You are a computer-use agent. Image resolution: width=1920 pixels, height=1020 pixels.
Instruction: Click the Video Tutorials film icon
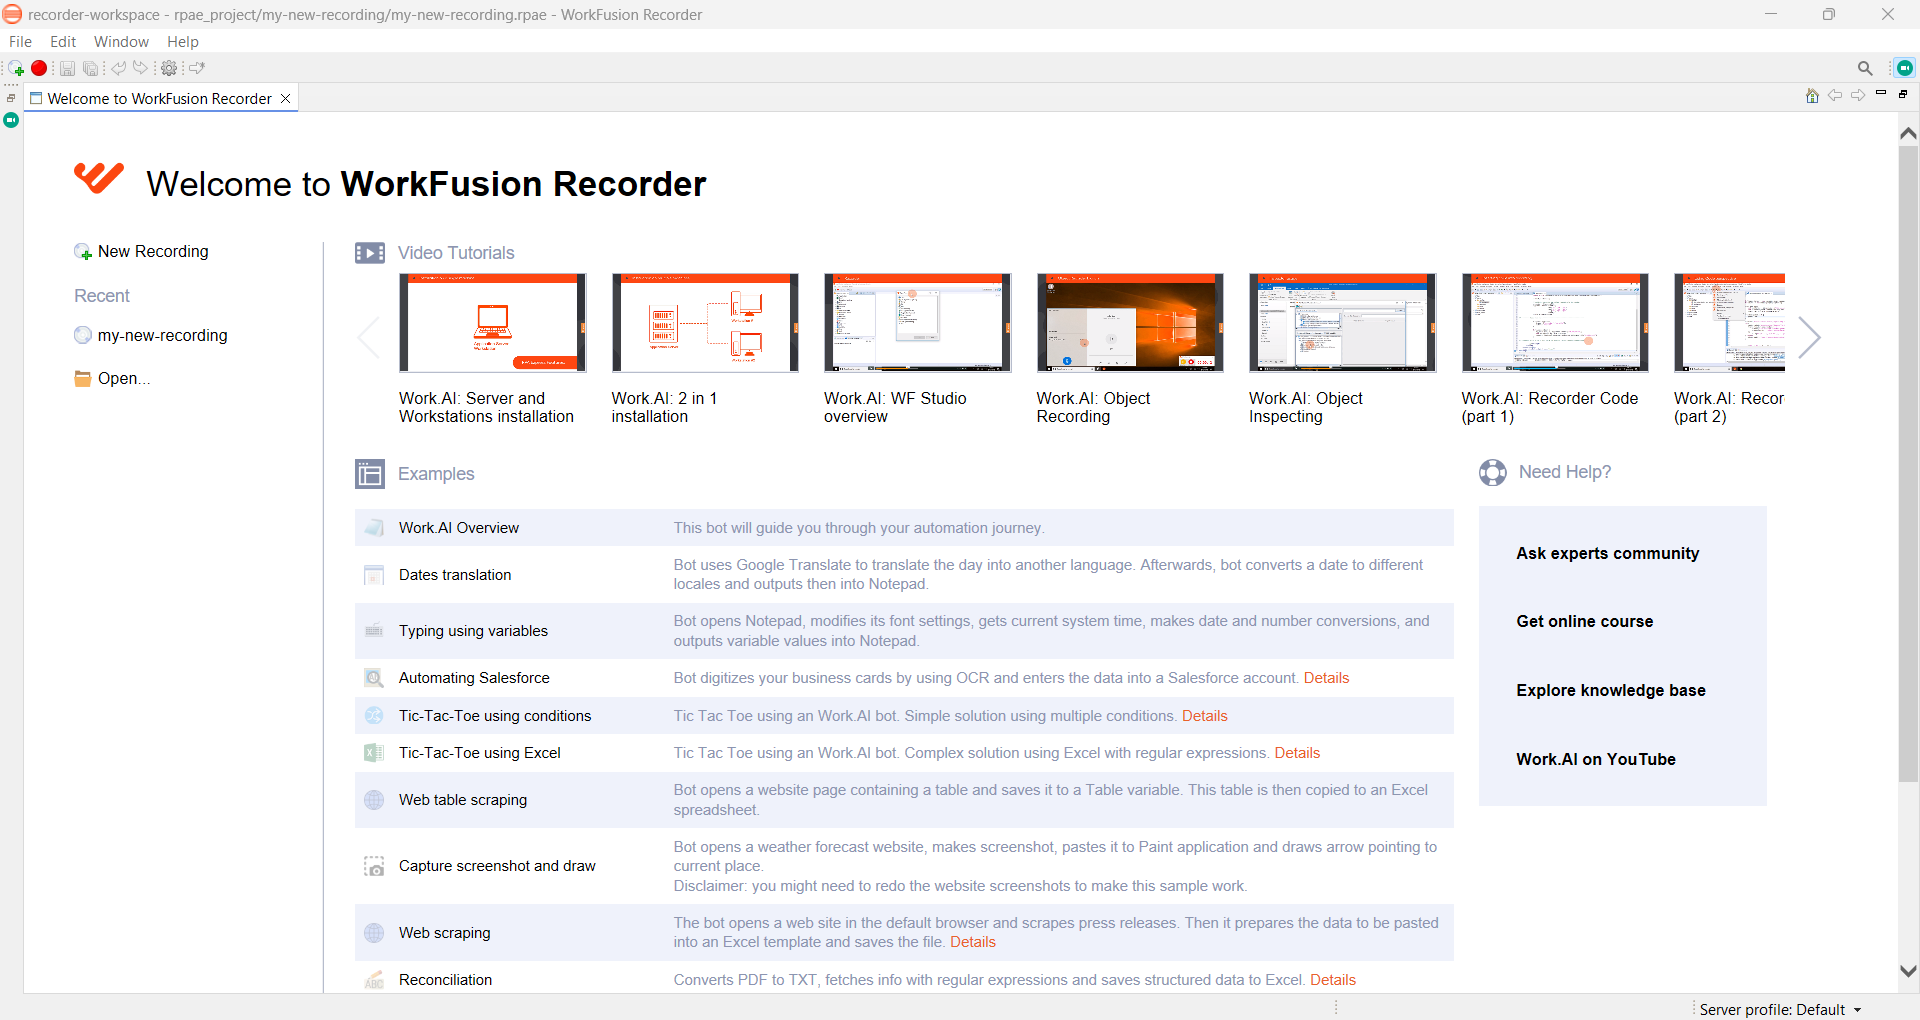[x=370, y=253]
